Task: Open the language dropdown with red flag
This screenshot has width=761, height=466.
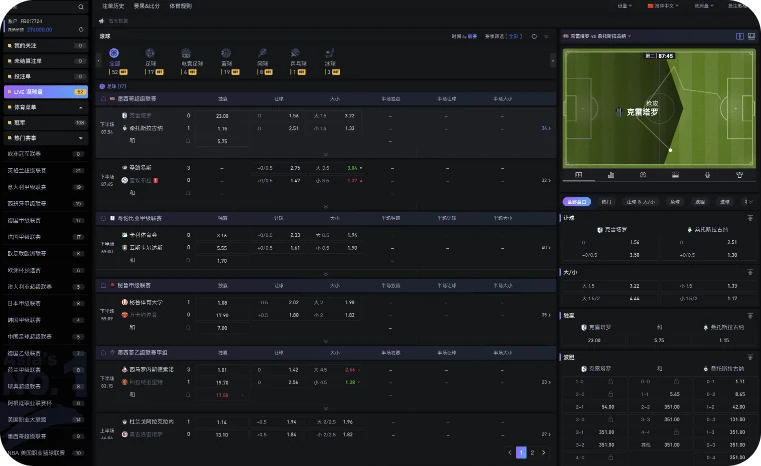Action: click(x=663, y=6)
